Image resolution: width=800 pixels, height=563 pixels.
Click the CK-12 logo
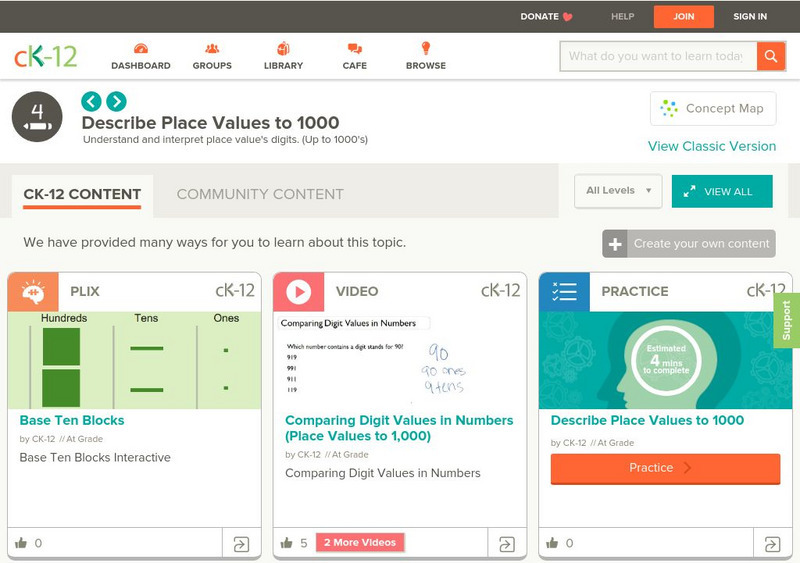click(45, 56)
